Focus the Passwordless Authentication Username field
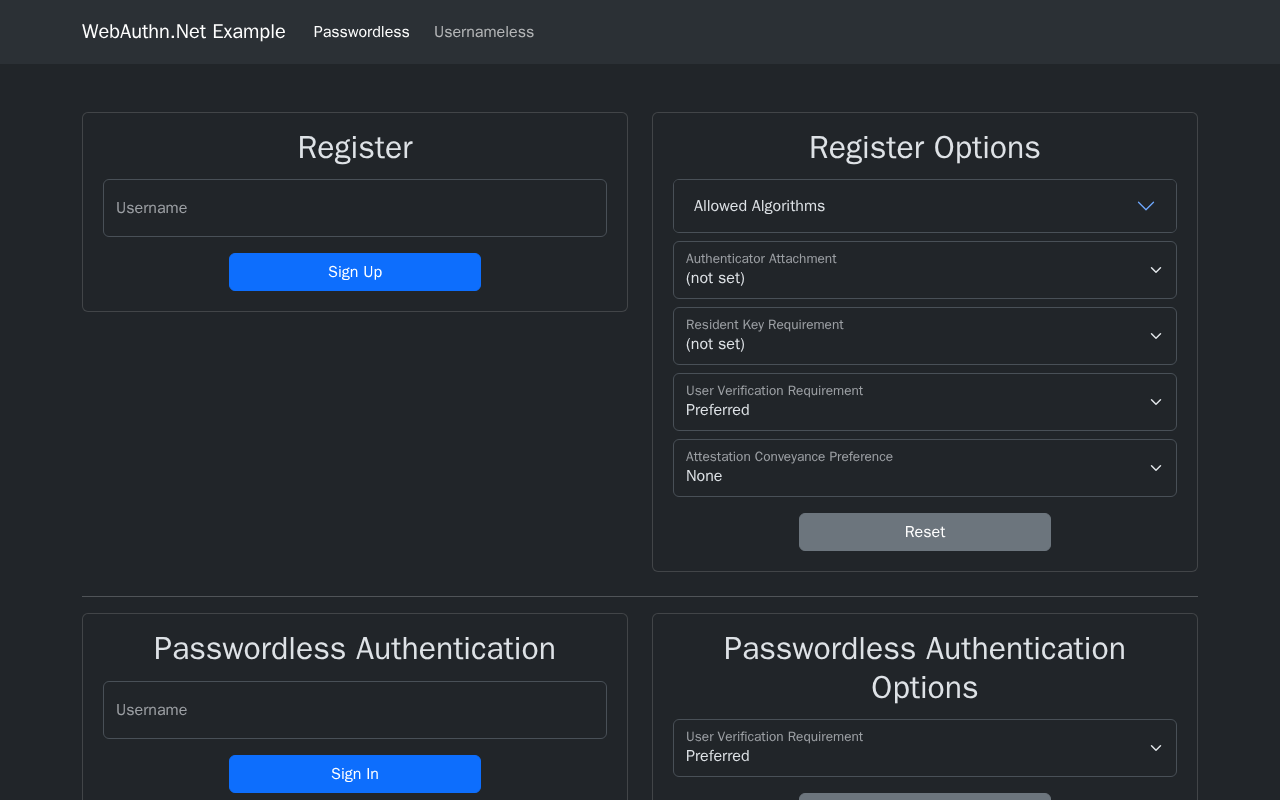Screen dimensions: 1280x800 point(355,710)
